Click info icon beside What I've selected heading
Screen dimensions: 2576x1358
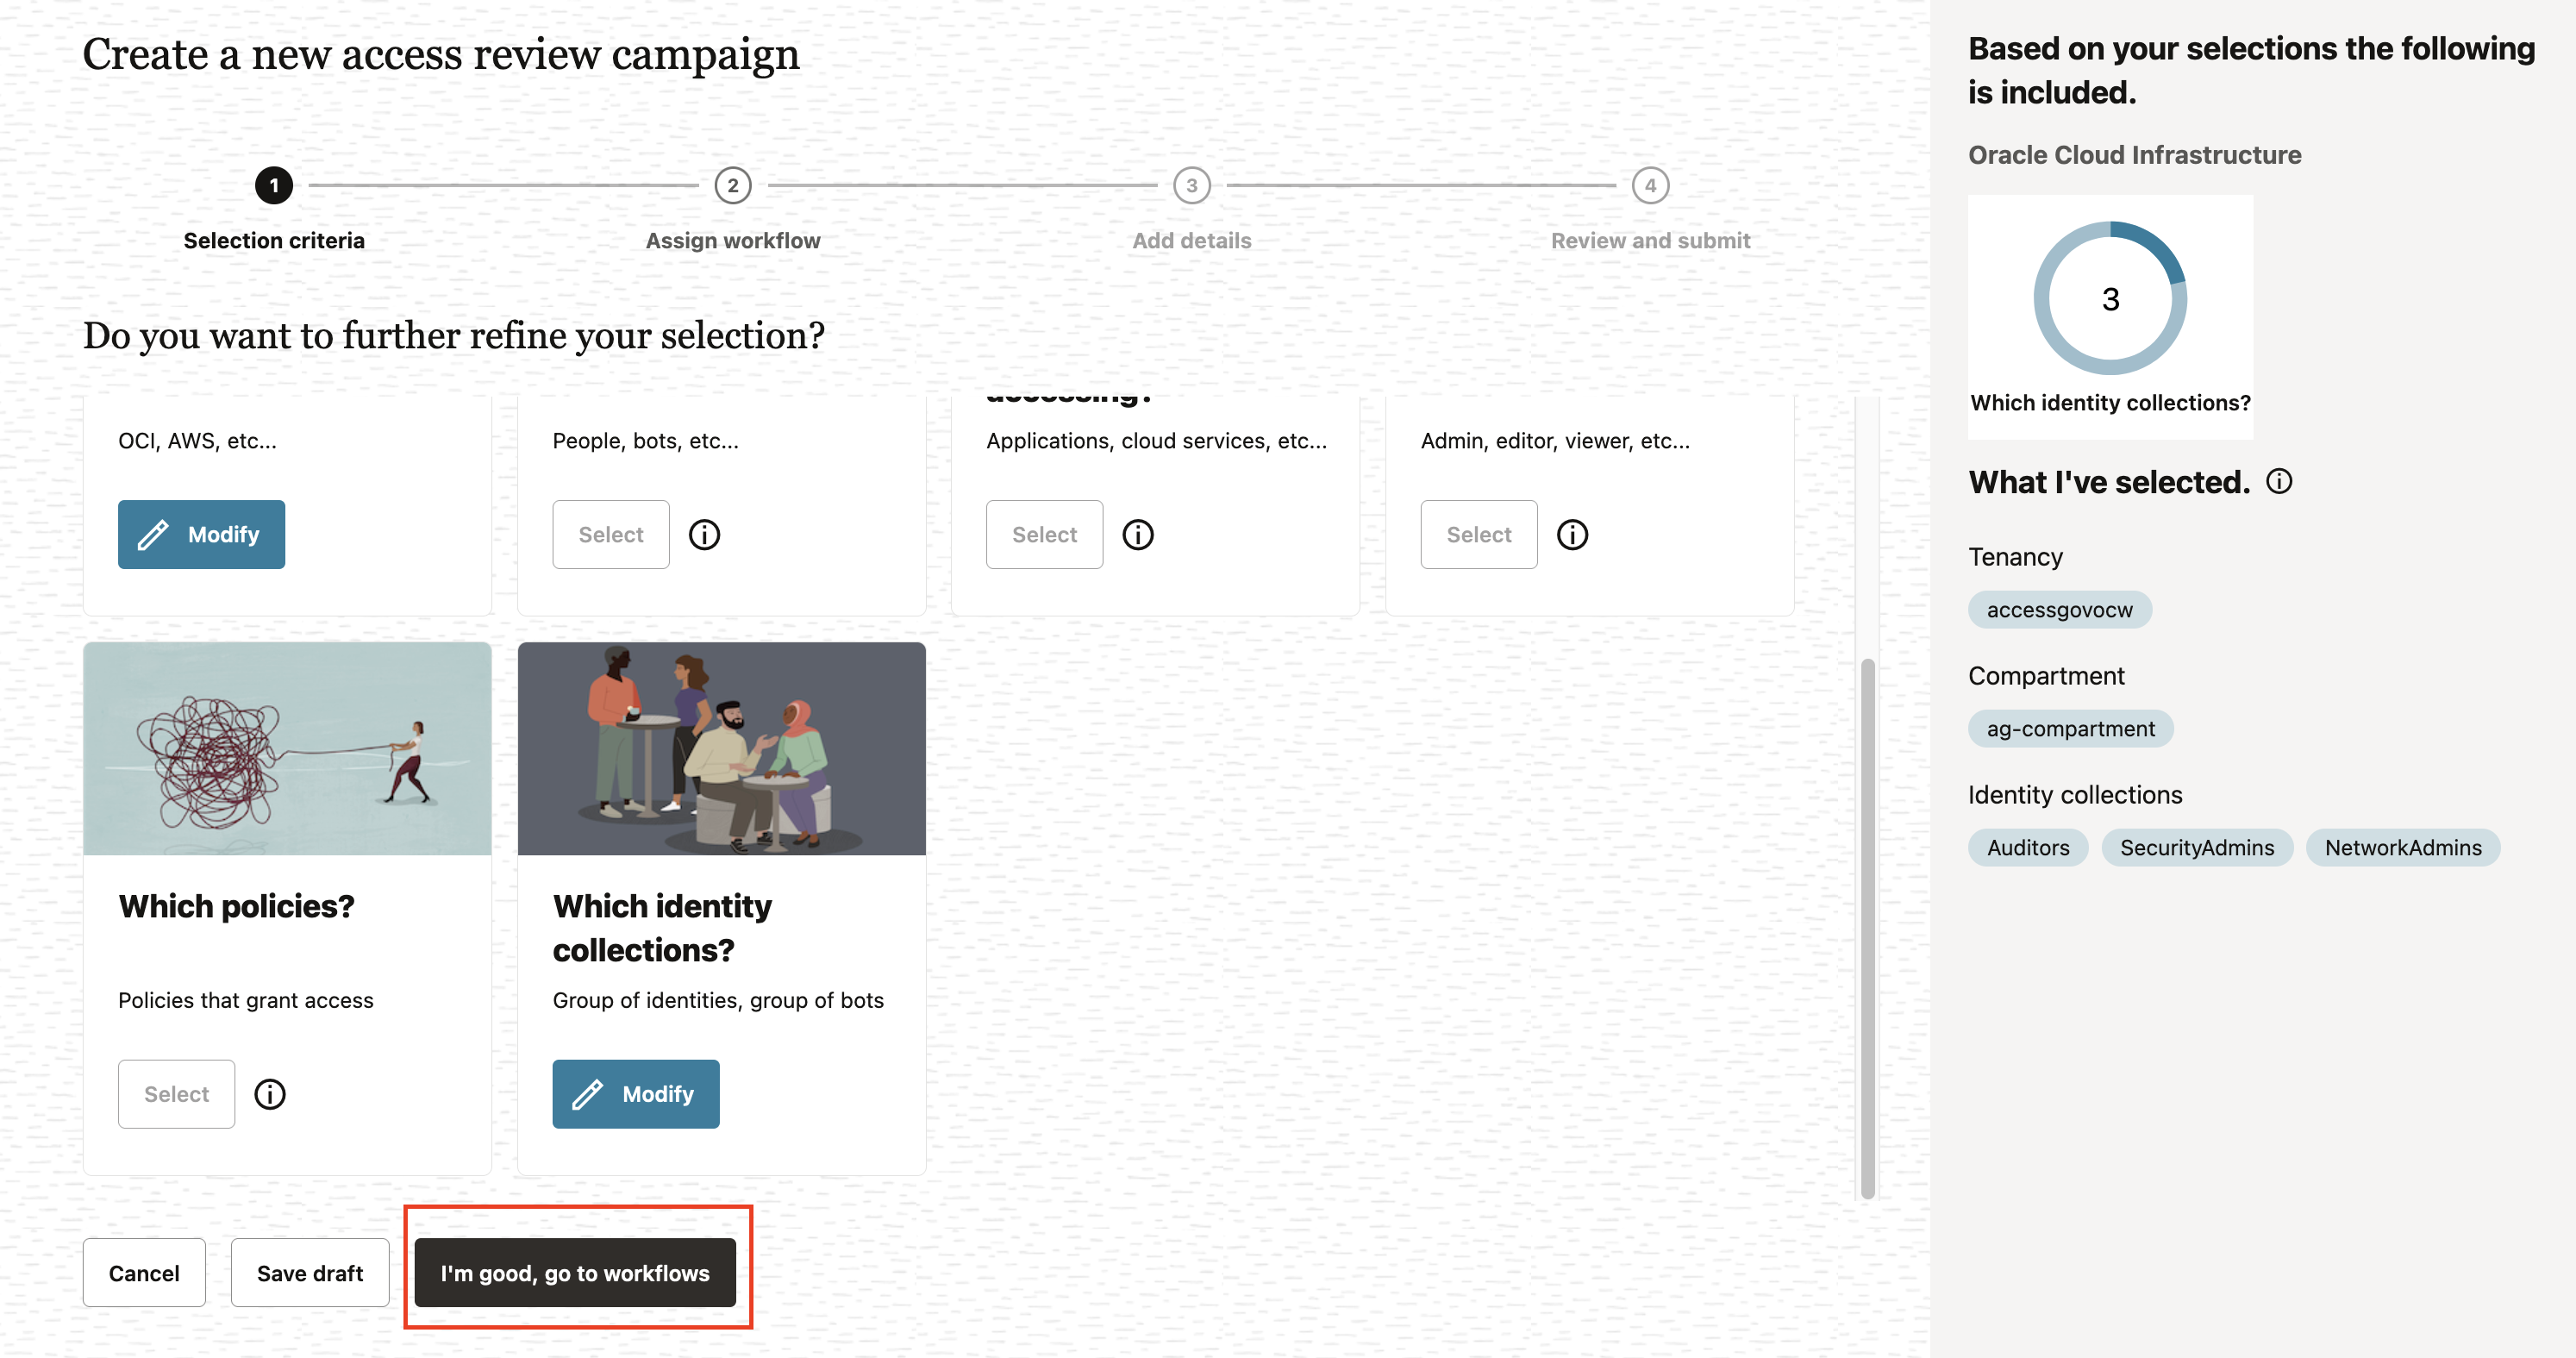(x=2281, y=482)
